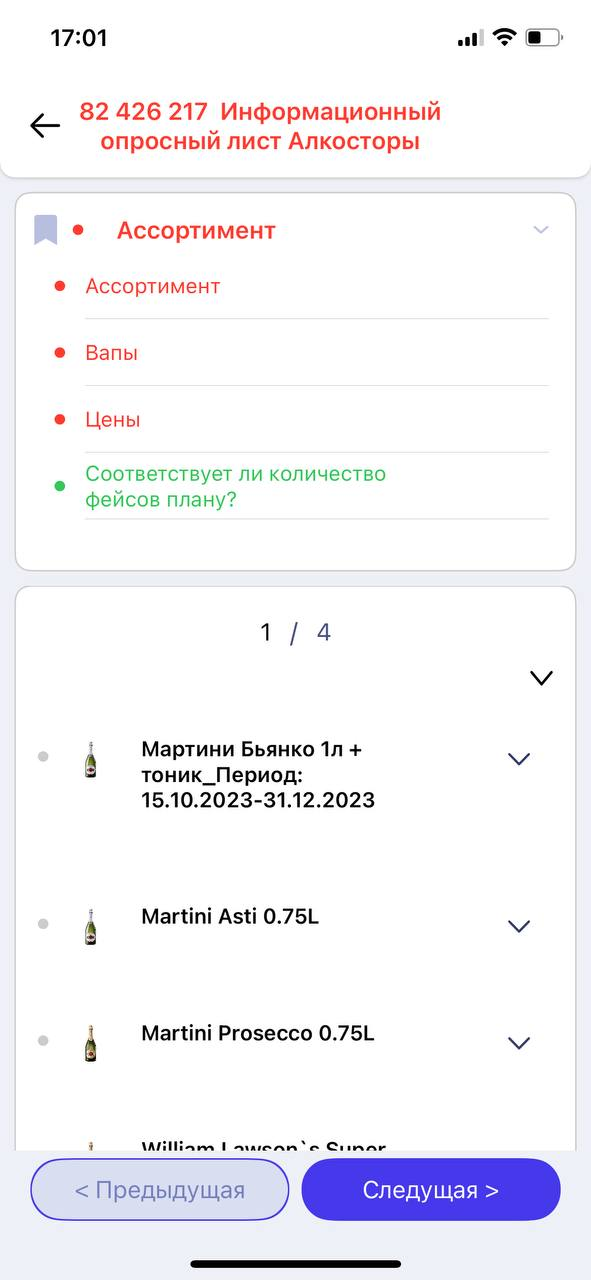Image resolution: width=591 pixels, height=1280 pixels.
Task: Tap the battery status icon
Action: 545,38
